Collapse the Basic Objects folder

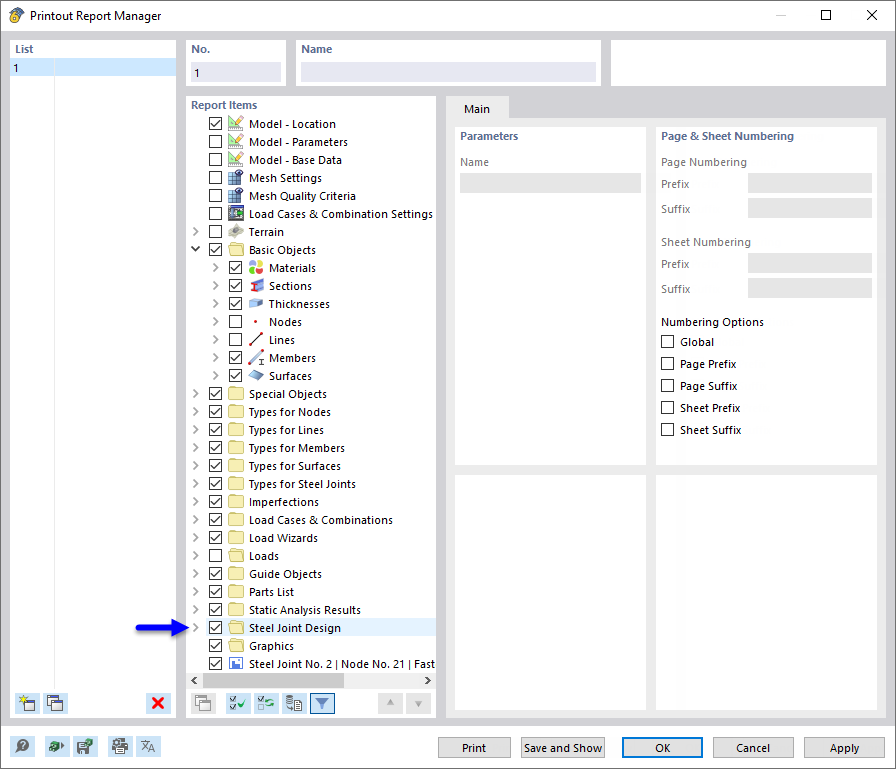(x=196, y=249)
